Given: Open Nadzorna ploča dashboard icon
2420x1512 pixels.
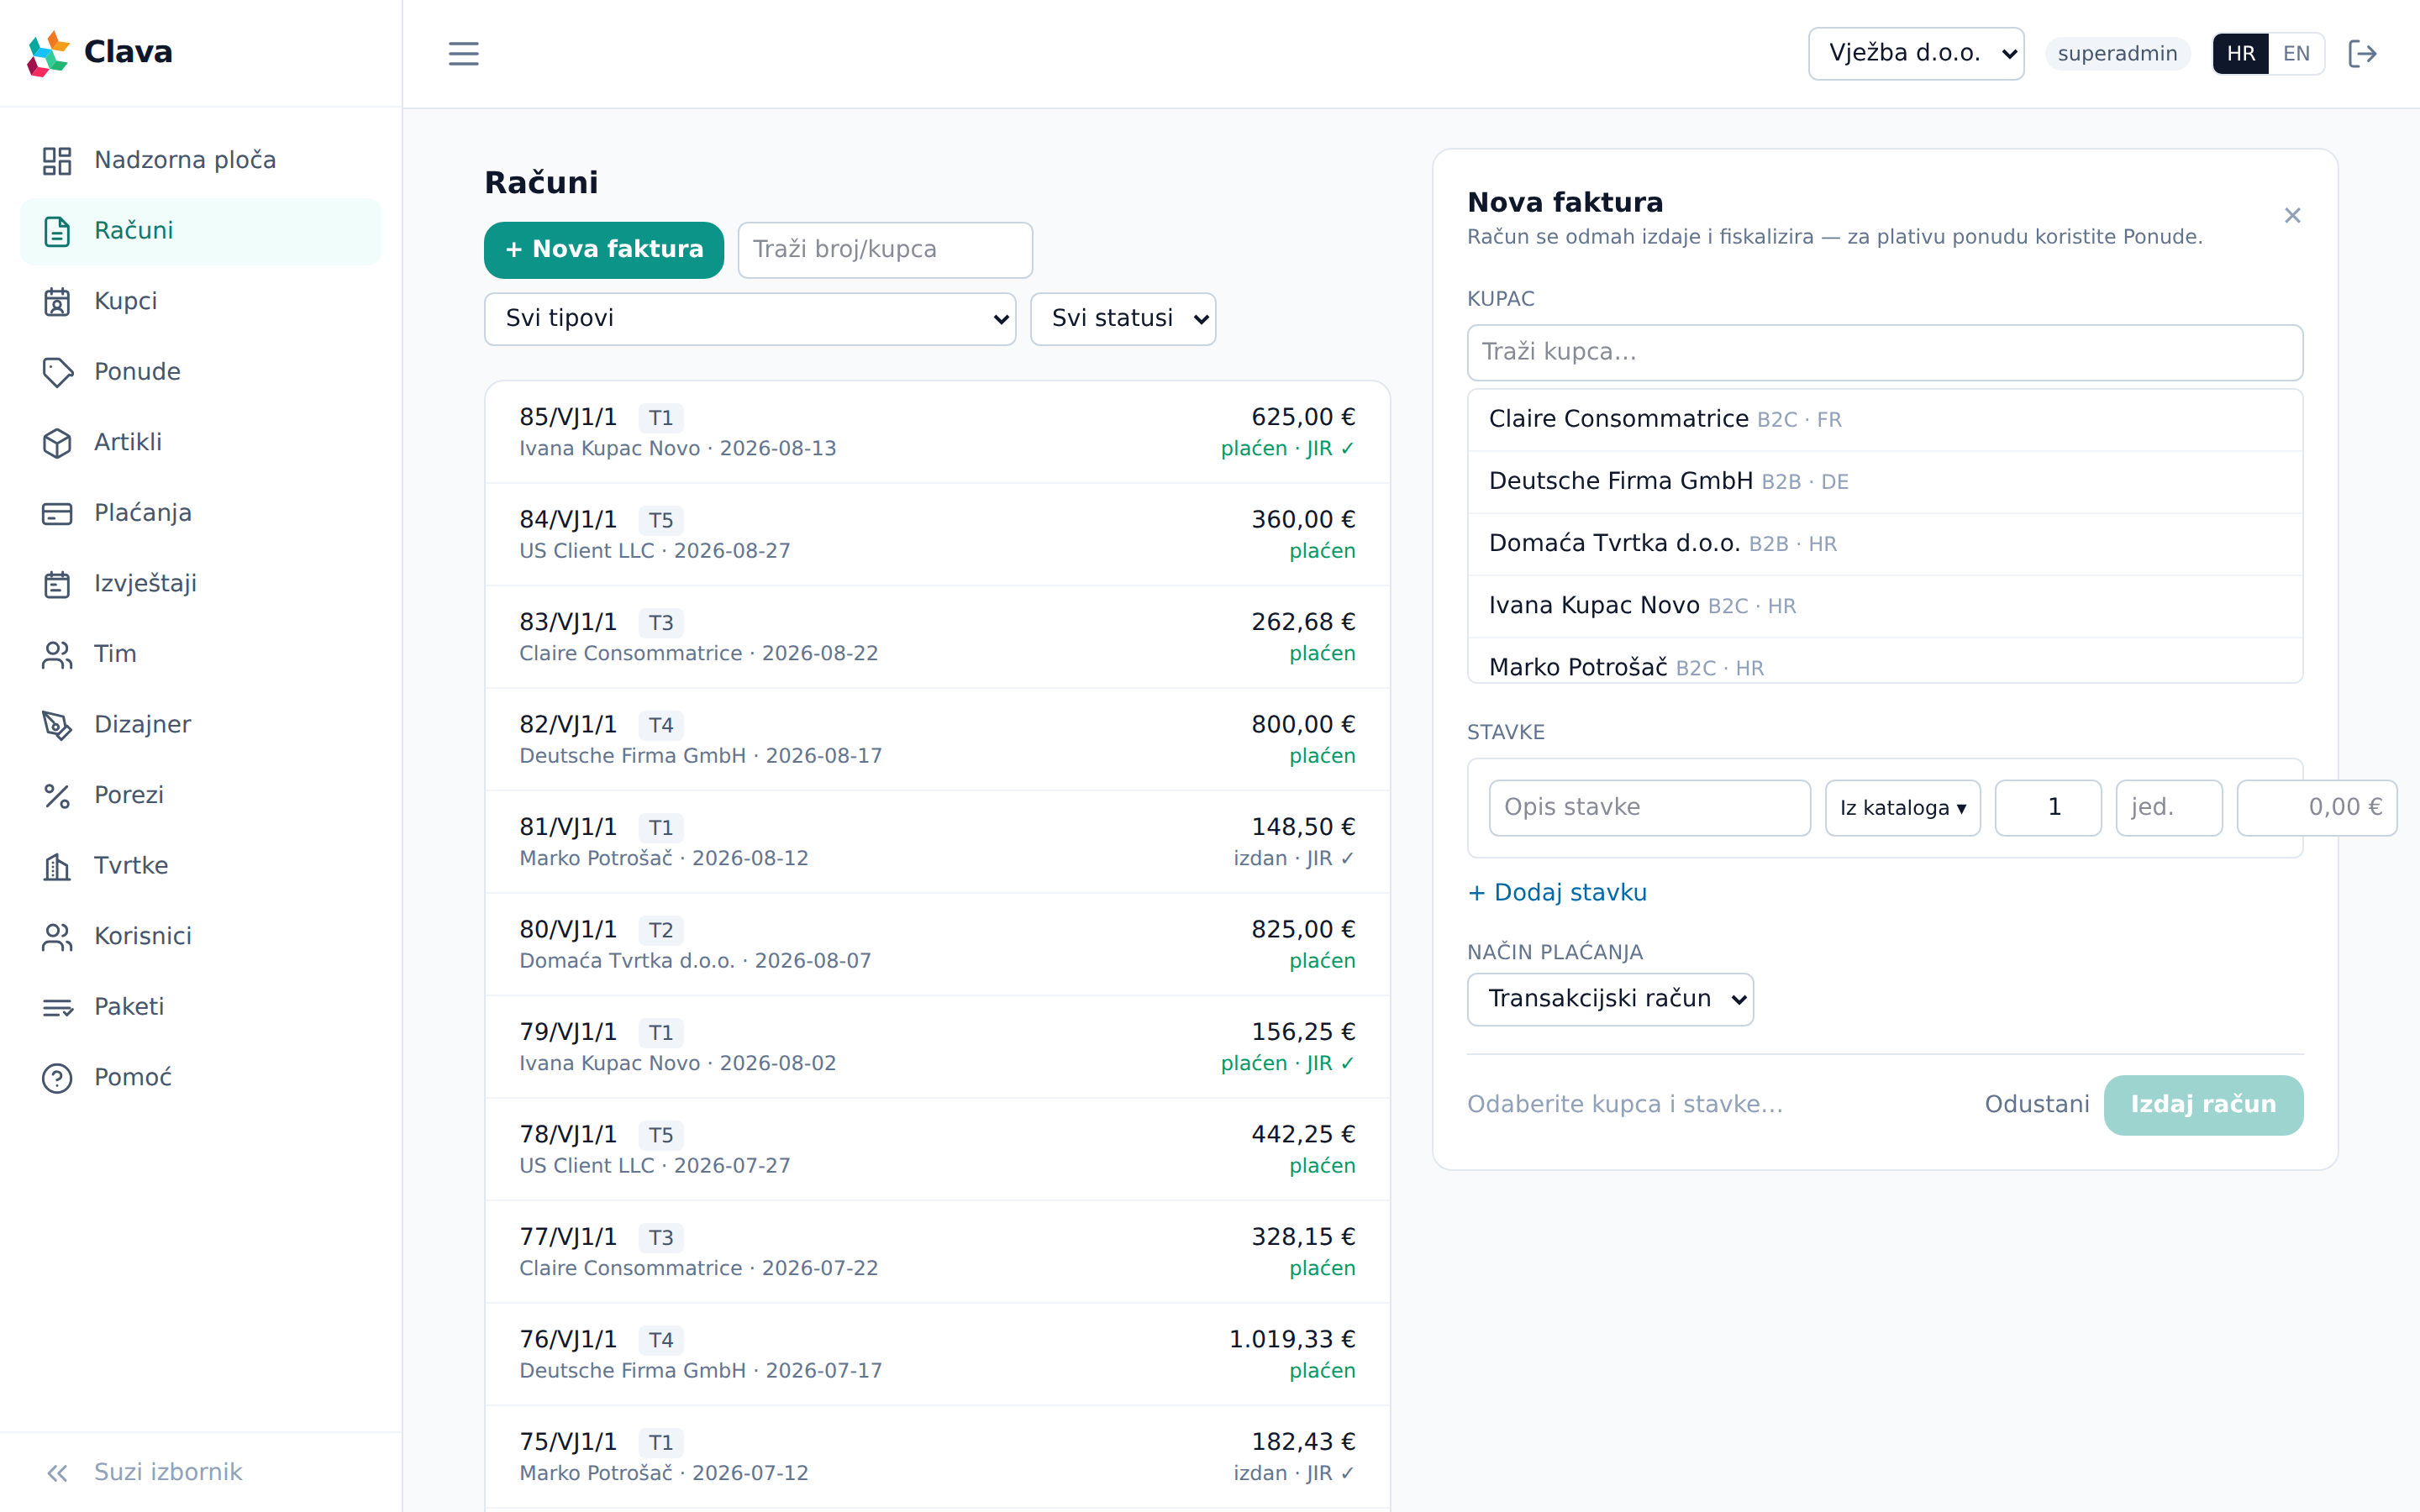Looking at the screenshot, I should (57, 160).
